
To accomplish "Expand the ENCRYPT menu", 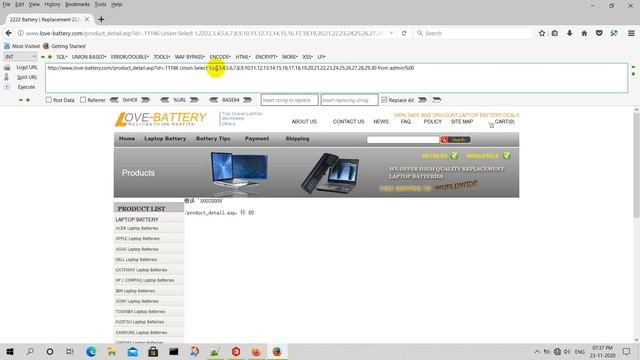I will click(266, 57).
